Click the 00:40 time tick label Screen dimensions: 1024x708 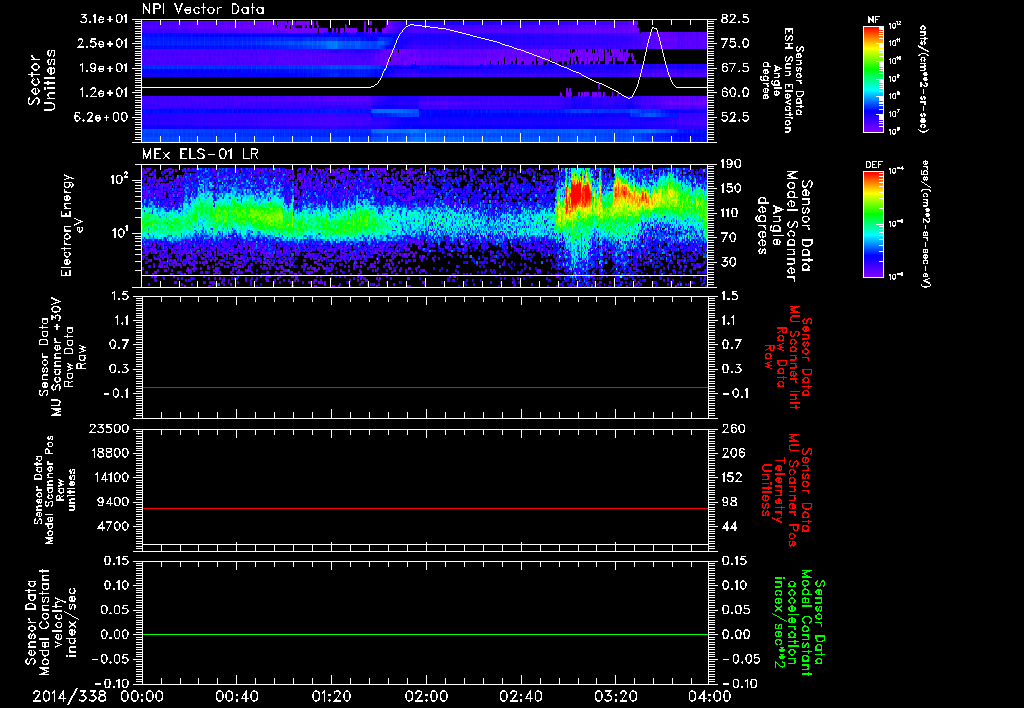tap(236, 696)
